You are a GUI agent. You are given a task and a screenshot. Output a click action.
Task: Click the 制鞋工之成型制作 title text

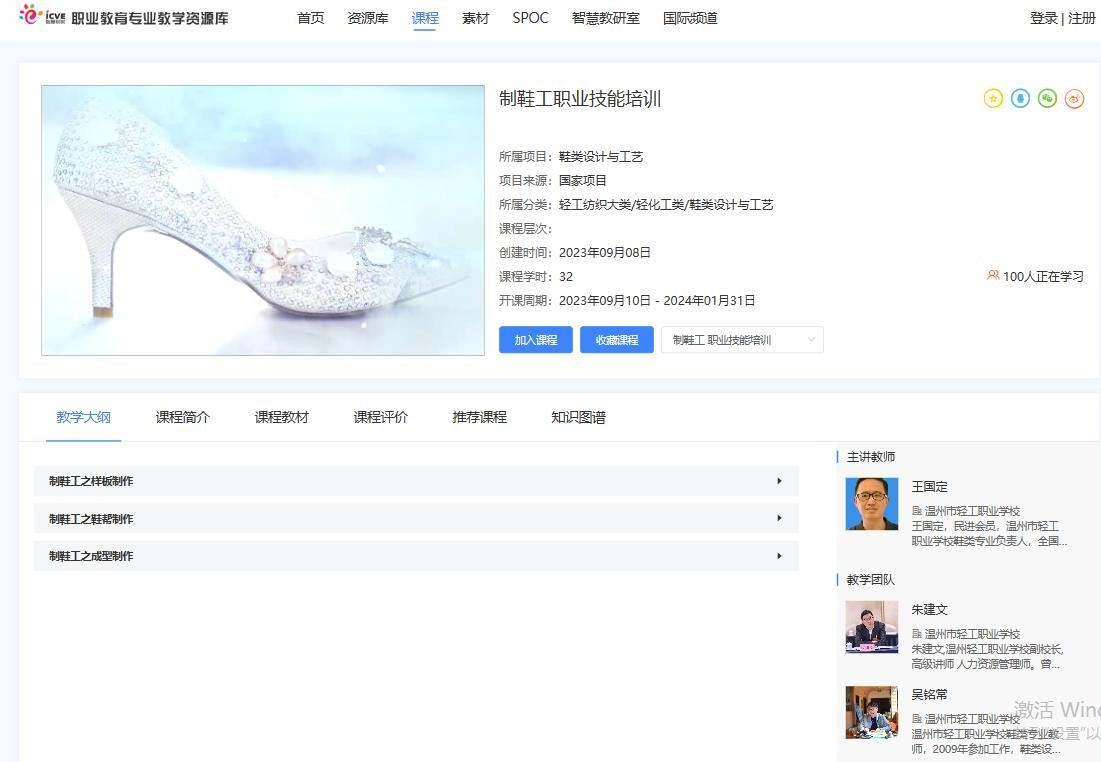[x=91, y=556]
